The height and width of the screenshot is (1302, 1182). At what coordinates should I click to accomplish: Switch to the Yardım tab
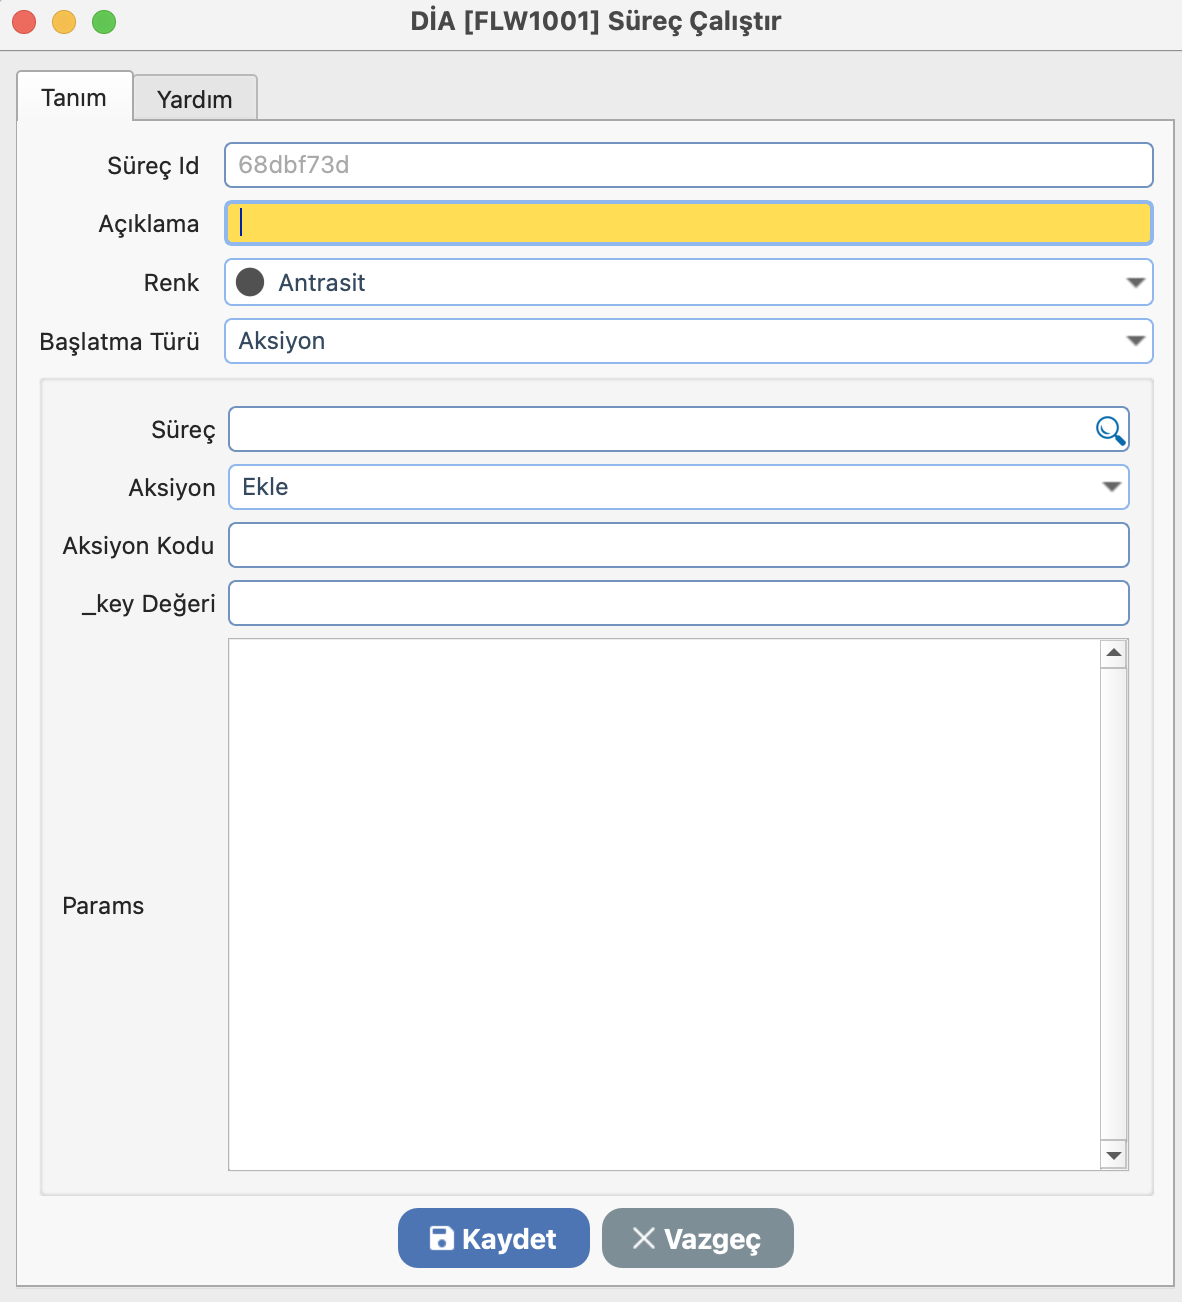[195, 99]
